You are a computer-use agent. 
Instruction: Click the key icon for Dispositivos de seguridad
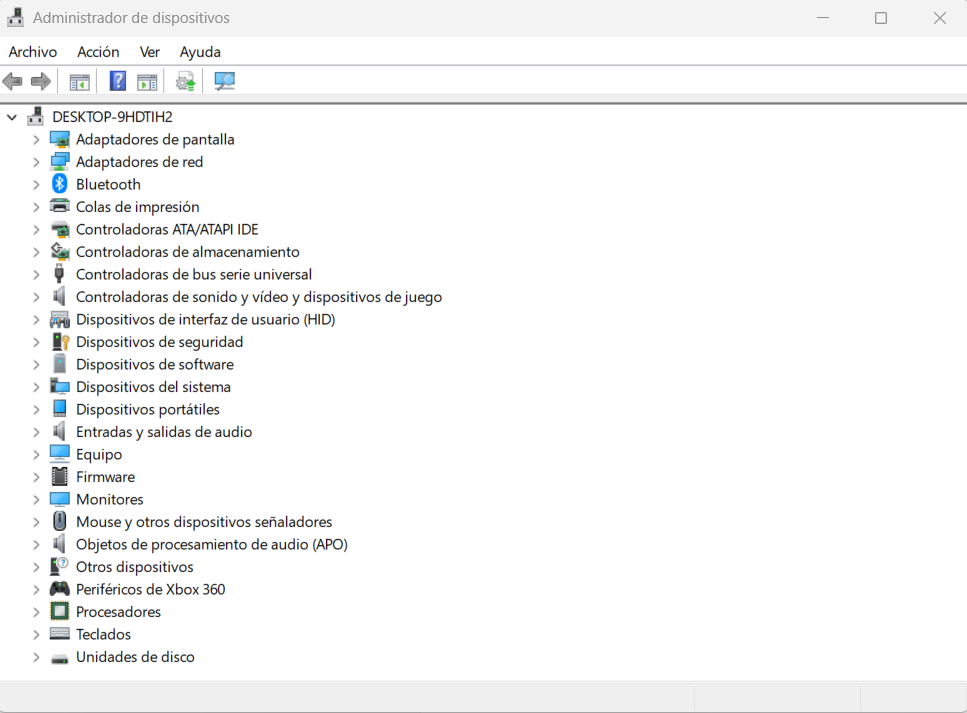pyautogui.click(x=60, y=342)
